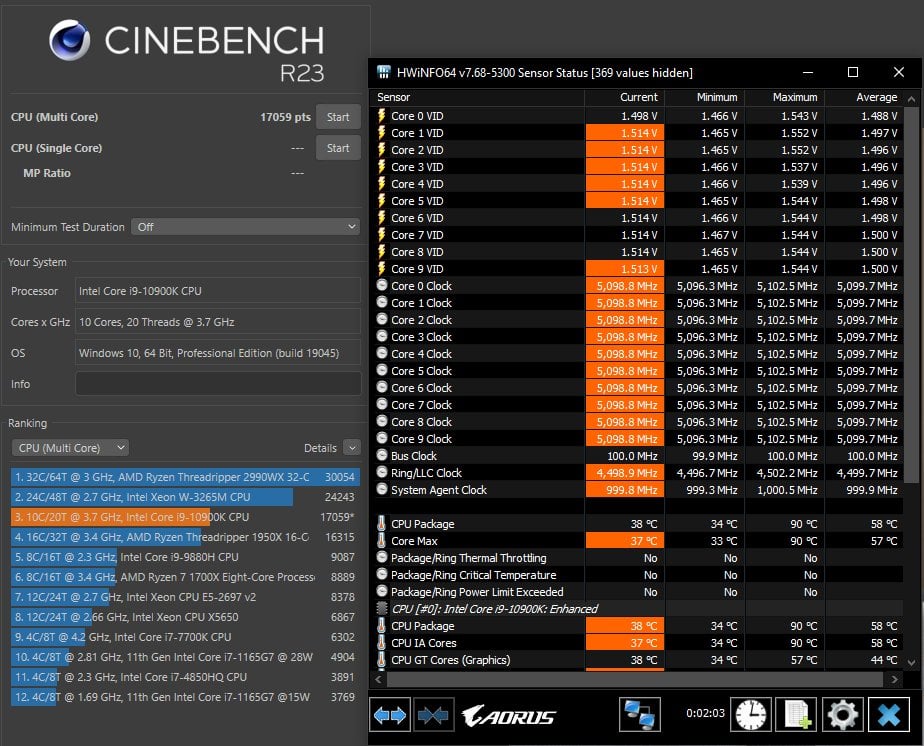Select ranking entry AMD Ryzen Threadripper 1950X
924x746 pixels.
(185, 537)
